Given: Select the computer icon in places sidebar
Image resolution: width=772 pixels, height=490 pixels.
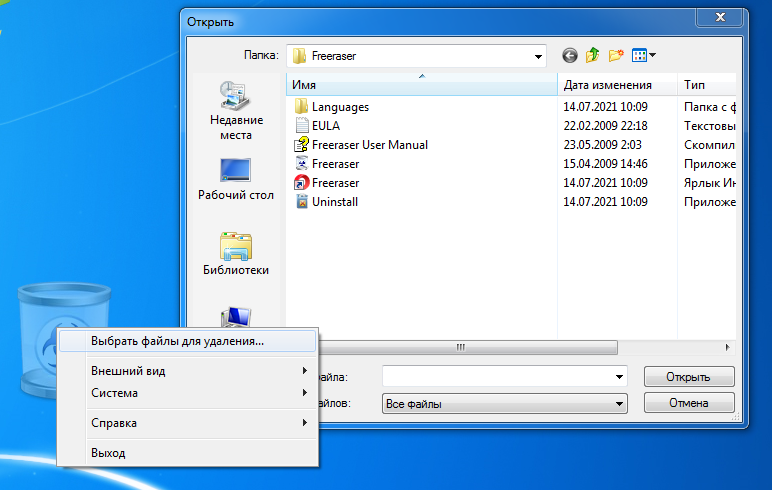Looking at the screenshot, I should (x=236, y=317).
